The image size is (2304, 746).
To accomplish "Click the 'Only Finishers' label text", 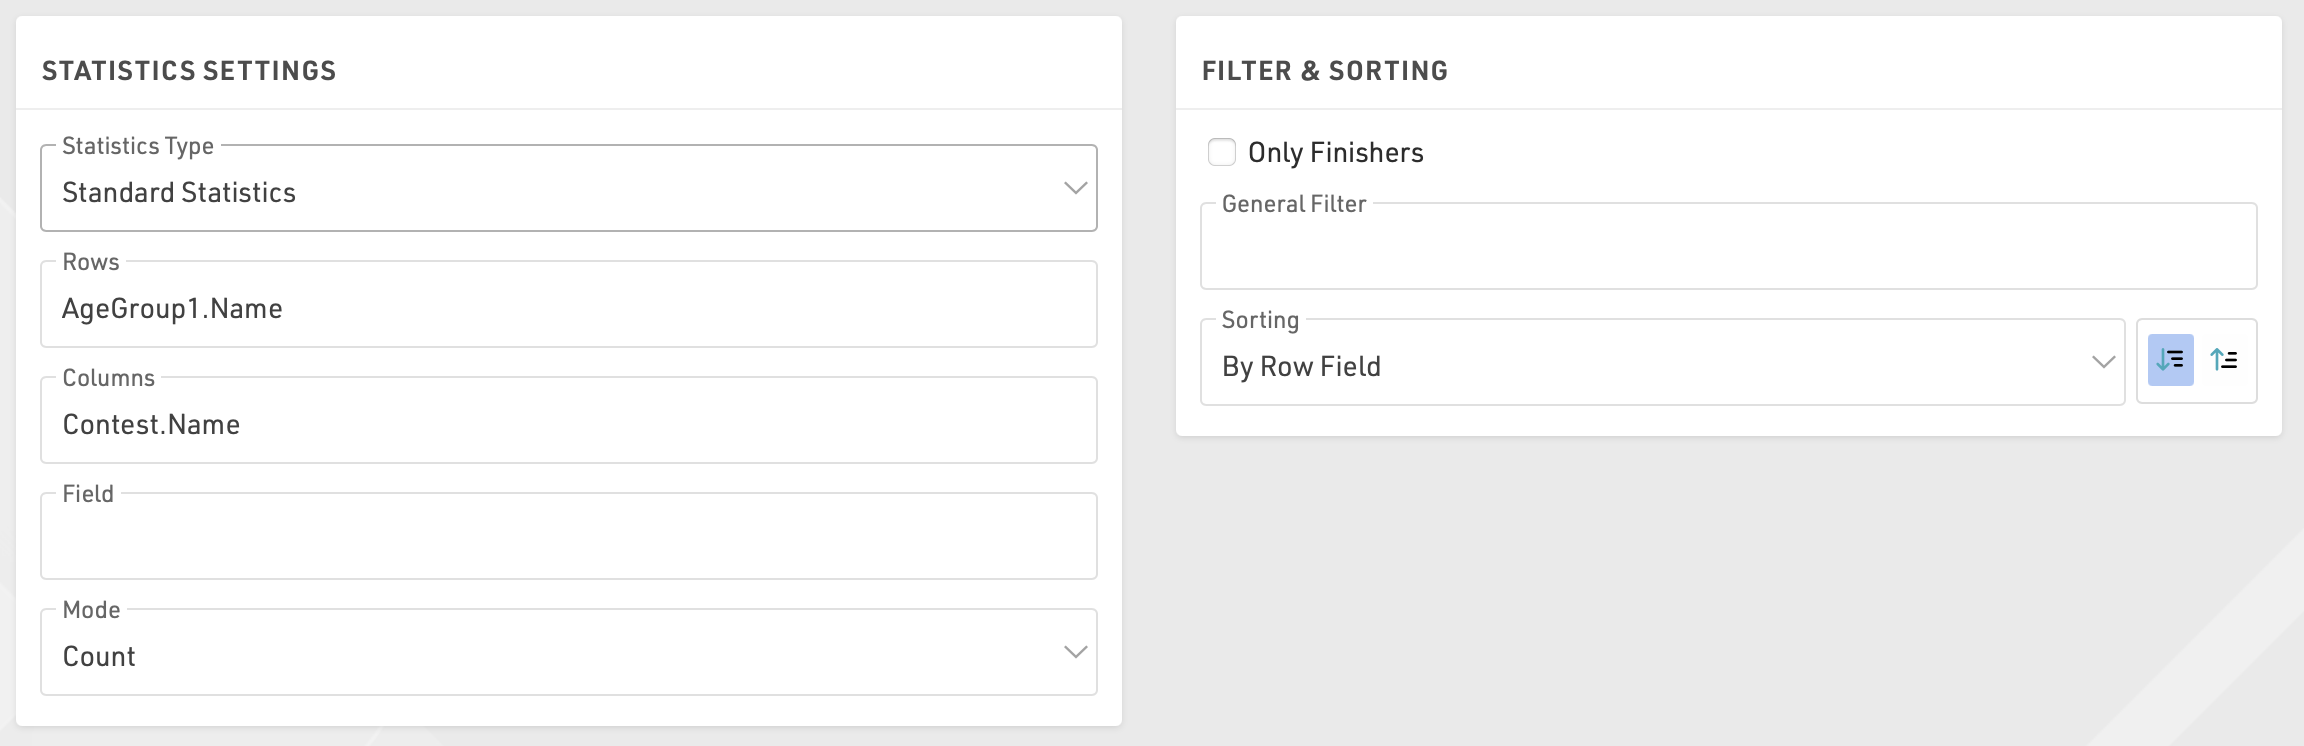I will (x=1335, y=153).
